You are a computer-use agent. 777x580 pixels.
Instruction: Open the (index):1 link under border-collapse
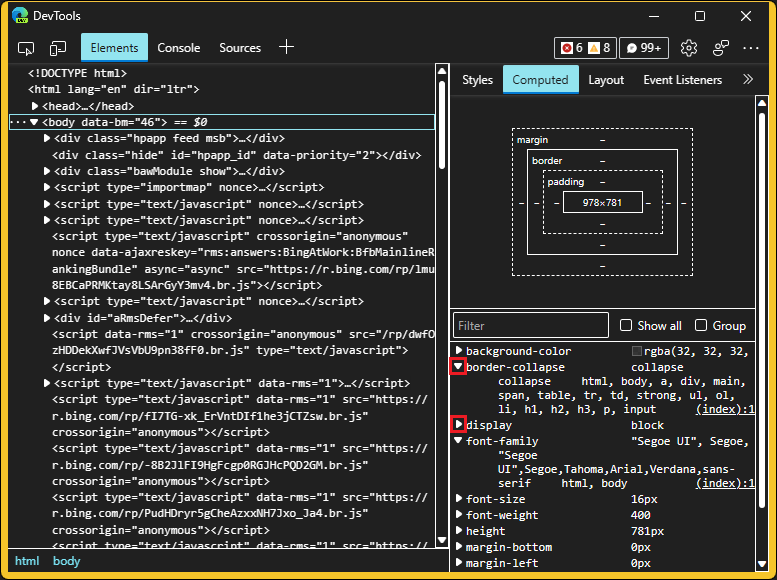pyautogui.click(x=725, y=409)
